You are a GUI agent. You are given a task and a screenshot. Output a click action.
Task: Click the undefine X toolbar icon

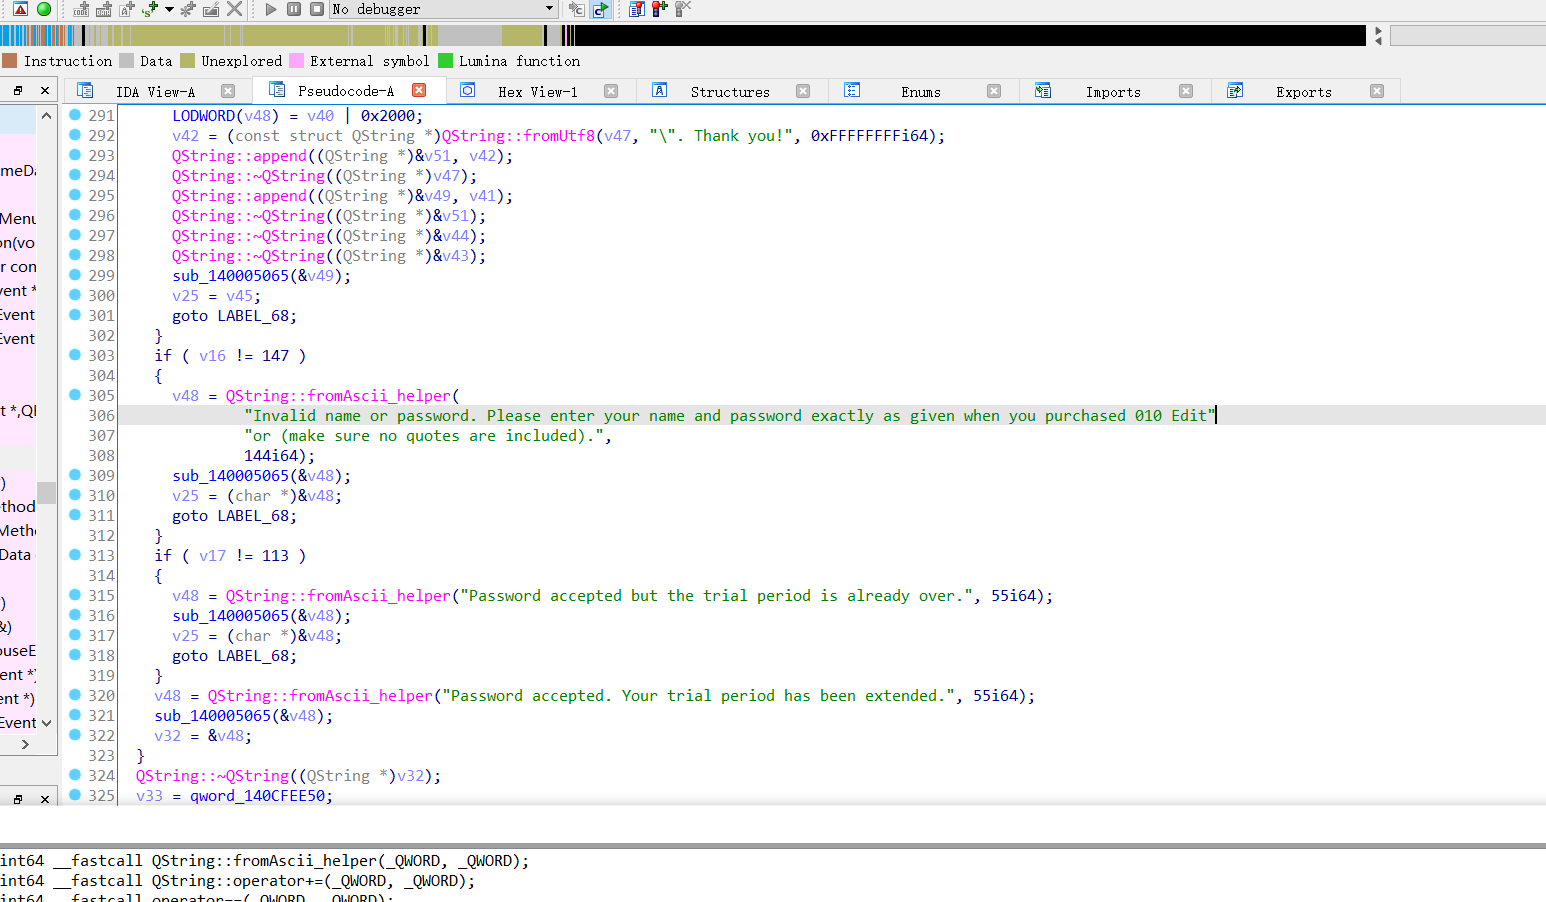tap(234, 9)
